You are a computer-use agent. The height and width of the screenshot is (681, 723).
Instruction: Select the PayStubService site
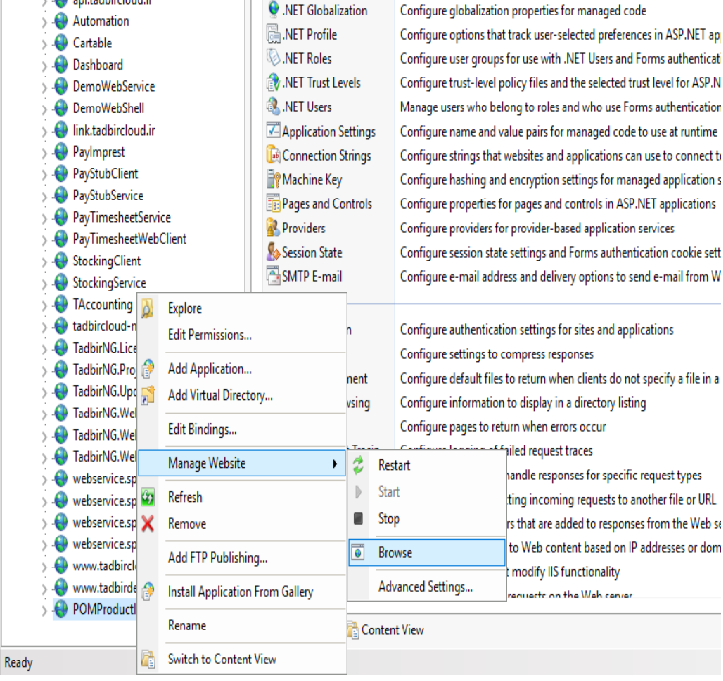pyautogui.click(x=108, y=195)
